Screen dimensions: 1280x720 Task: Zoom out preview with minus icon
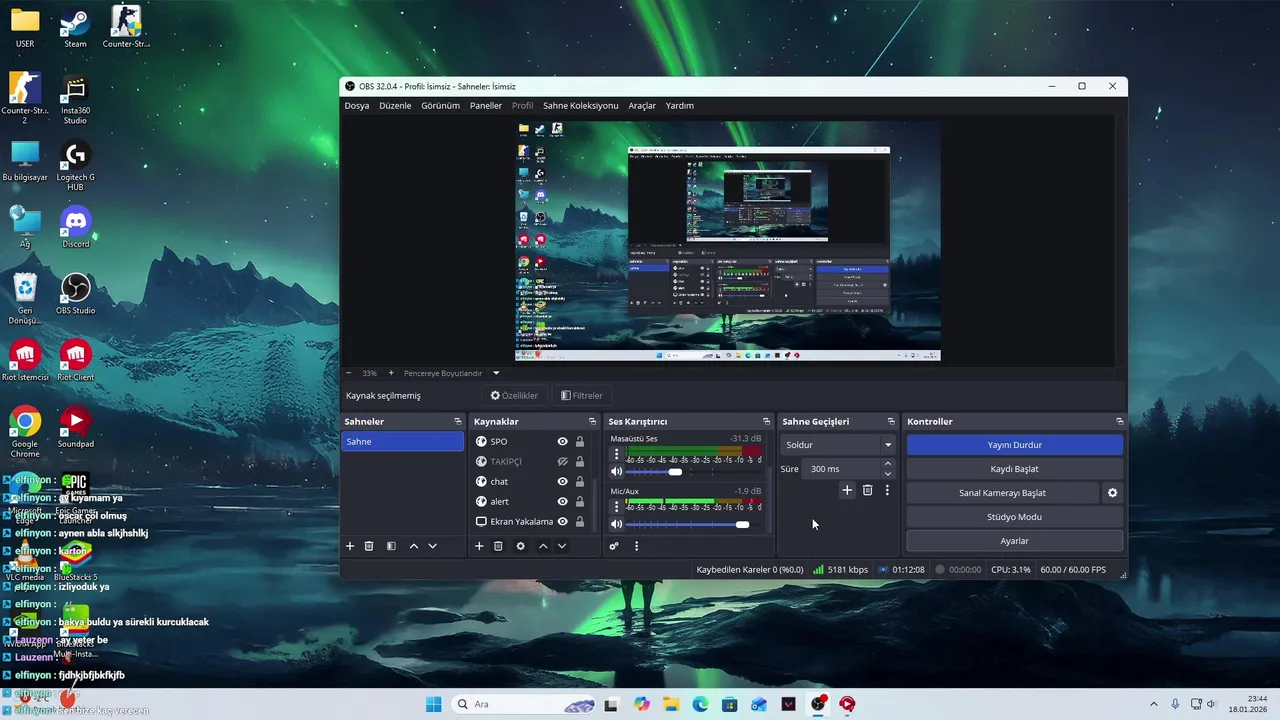pyautogui.click(x=349, y=373)
